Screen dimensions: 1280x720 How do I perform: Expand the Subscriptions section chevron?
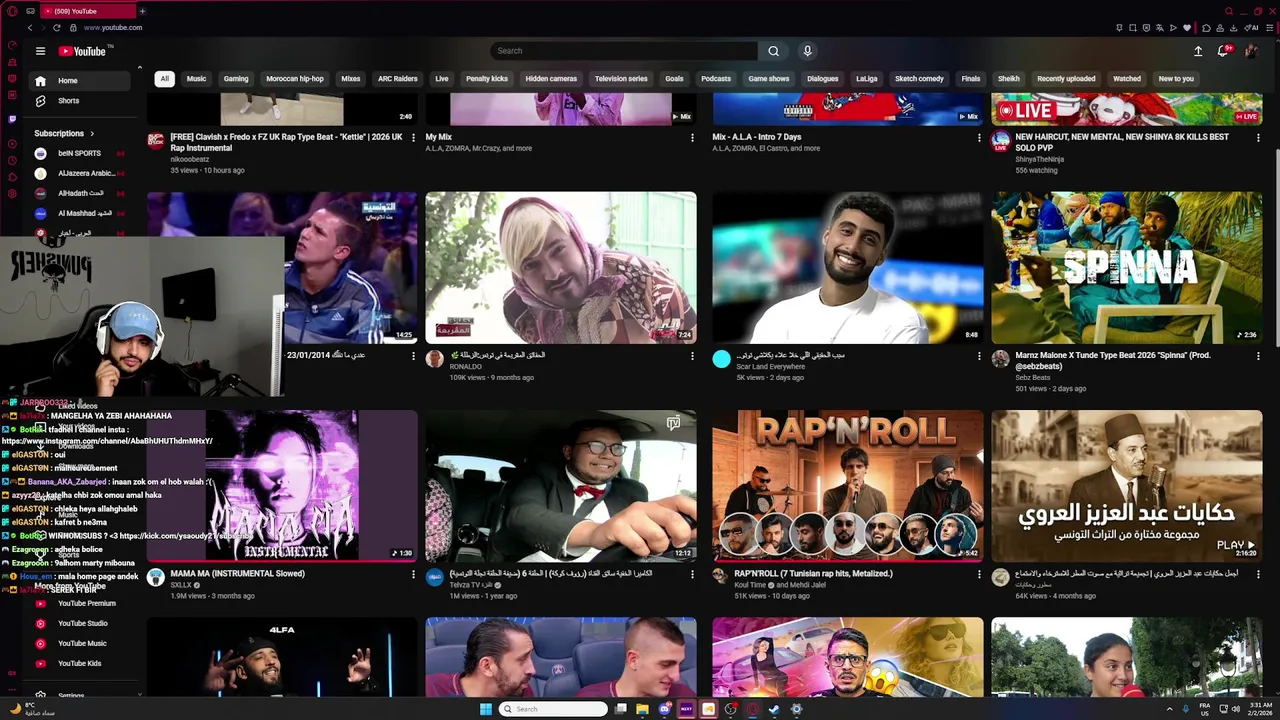click(x=92, y=133)
